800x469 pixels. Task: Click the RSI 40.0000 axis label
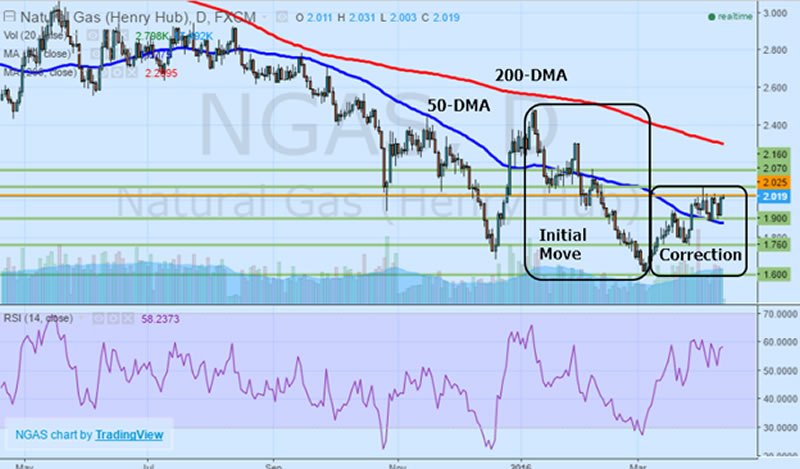(x=780, y=399)
